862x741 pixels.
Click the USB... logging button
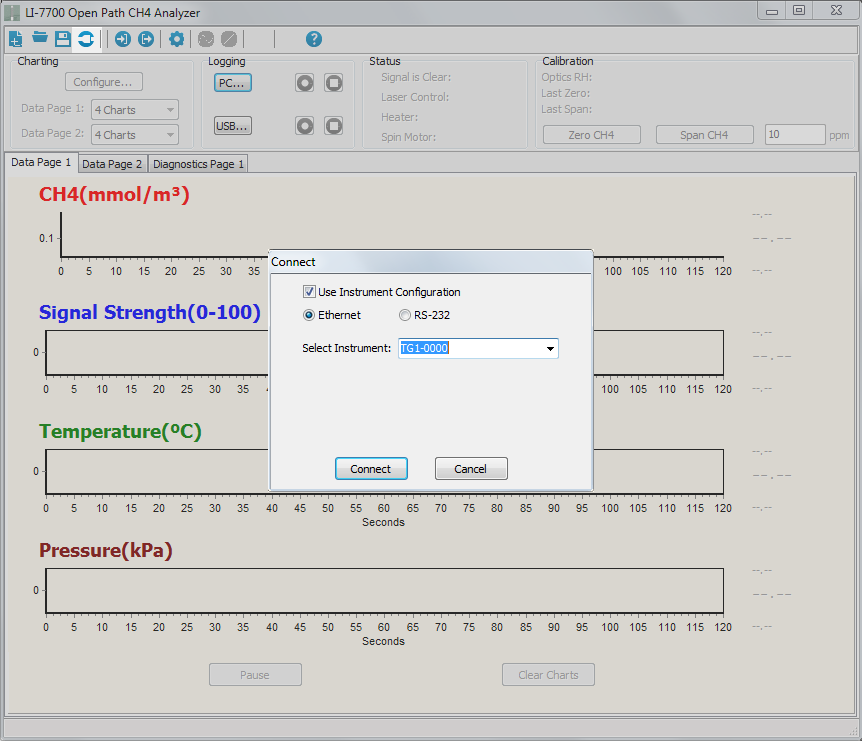[233, 126]
